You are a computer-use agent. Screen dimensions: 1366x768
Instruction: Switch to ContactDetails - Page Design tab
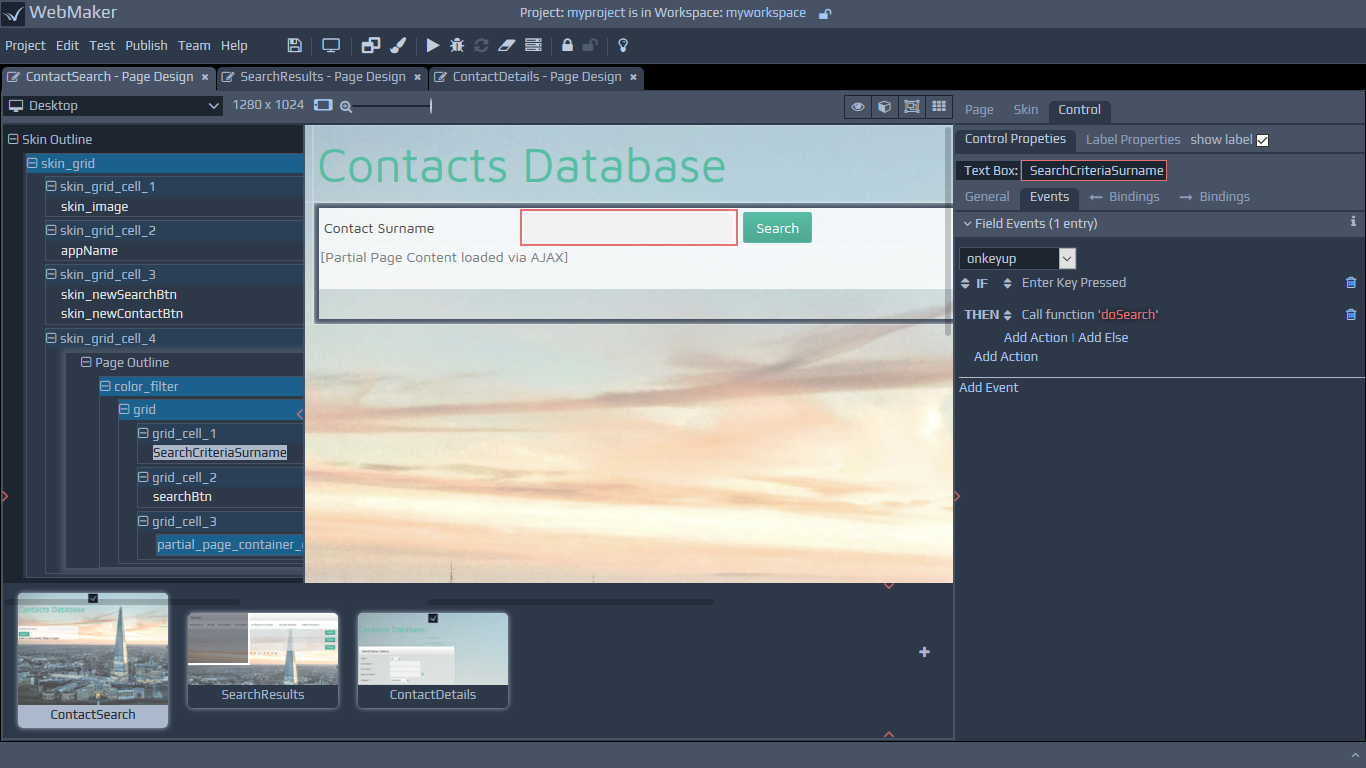click(x=536, y=77)
